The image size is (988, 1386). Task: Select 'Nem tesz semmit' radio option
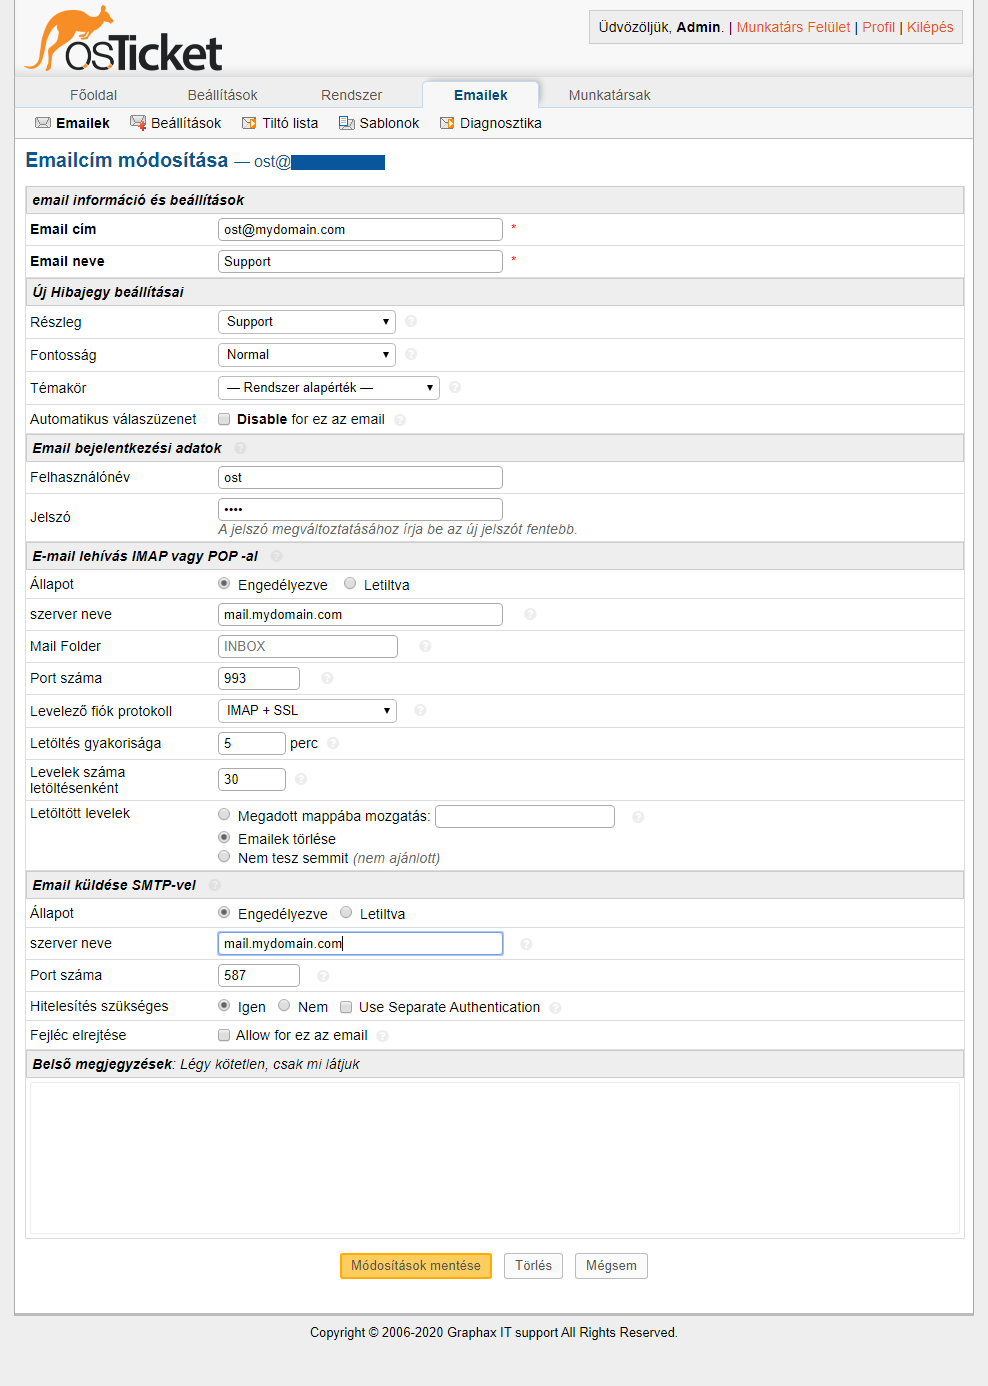(x=224, y=857)
